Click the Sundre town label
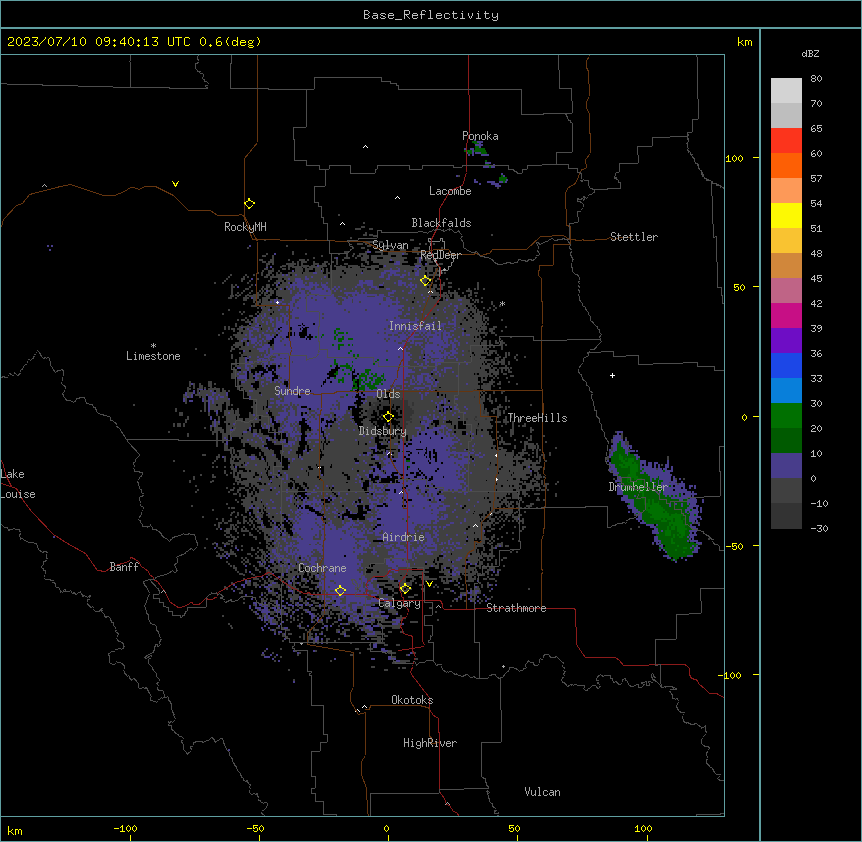This screenshot has height=842, width=862. click(292, 391)
